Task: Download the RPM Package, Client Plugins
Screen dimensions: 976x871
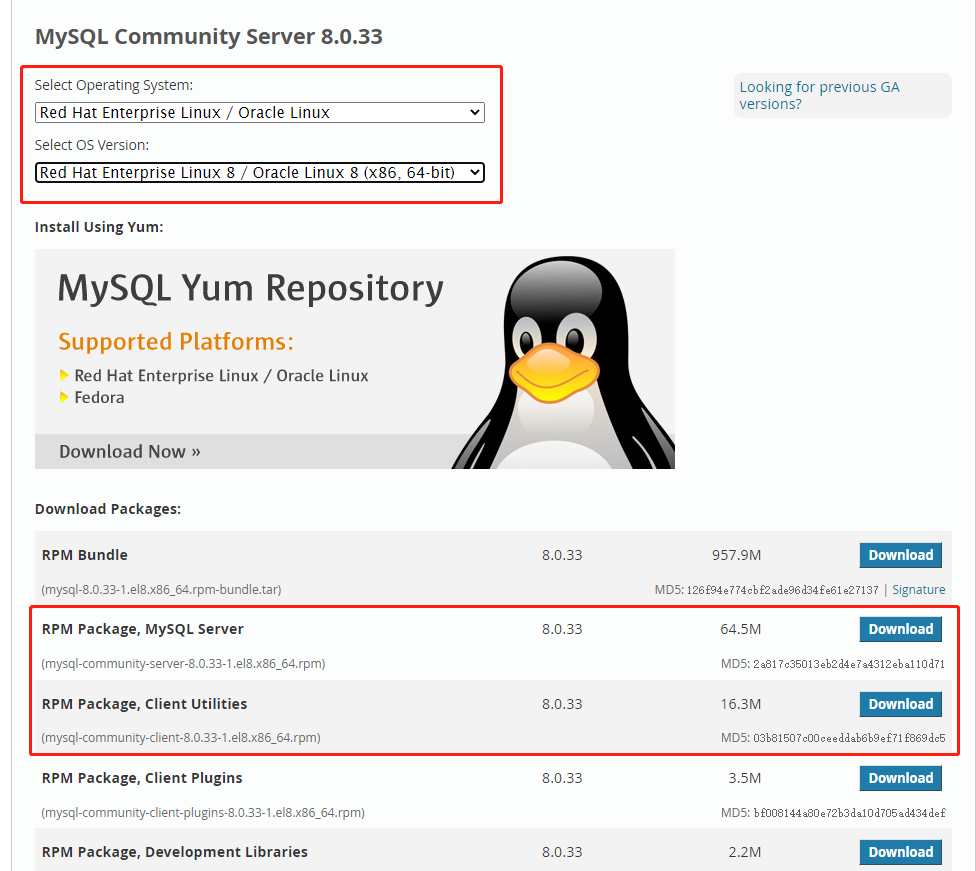Action: tap(901, 778)
